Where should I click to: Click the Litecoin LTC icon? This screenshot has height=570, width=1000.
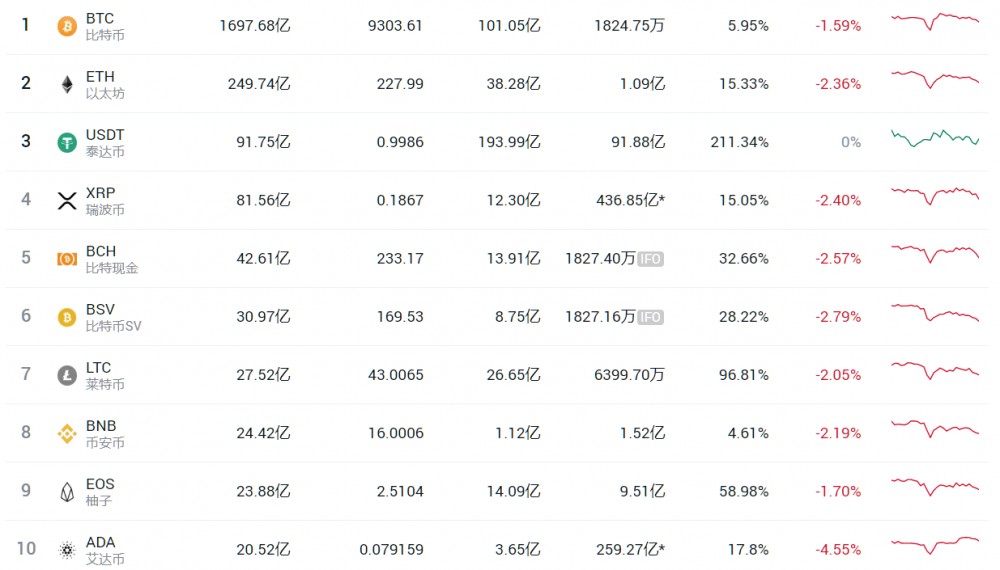coord(67,375)
